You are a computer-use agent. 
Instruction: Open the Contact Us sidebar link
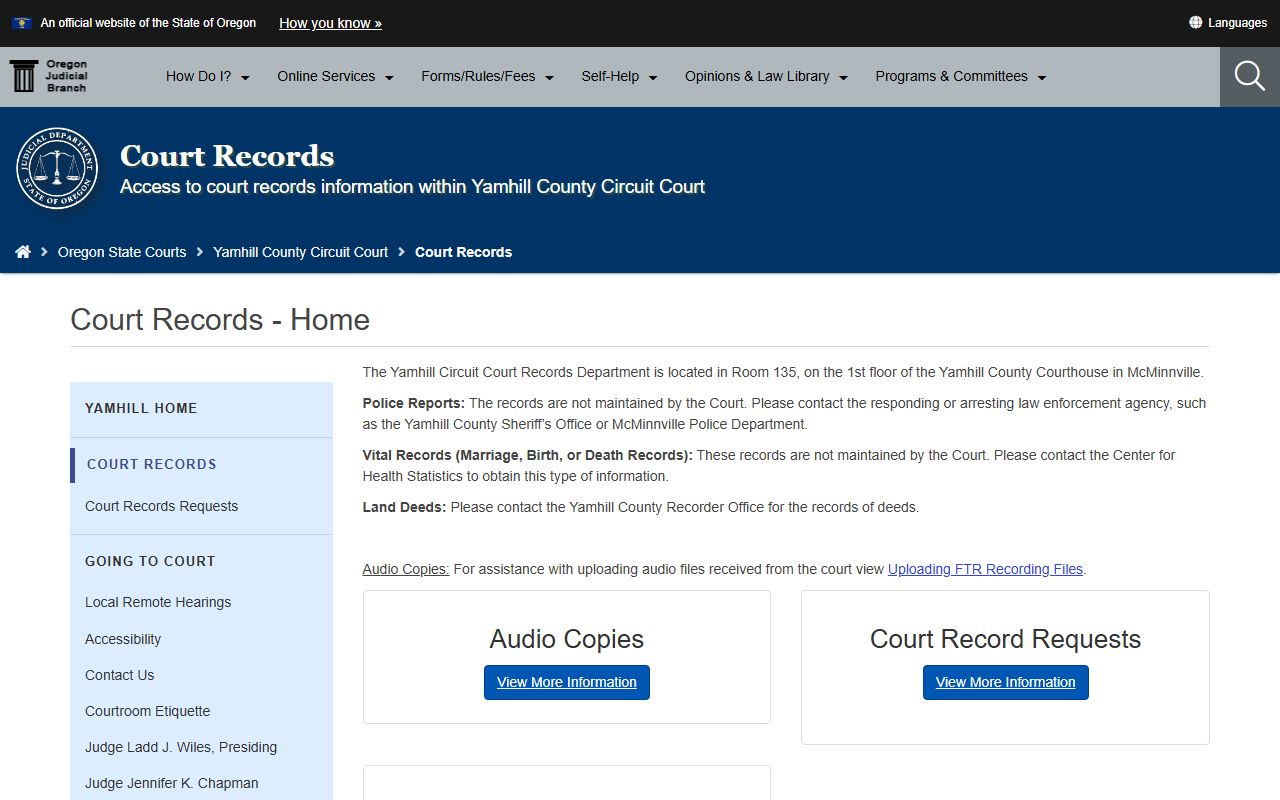[120, 675]
